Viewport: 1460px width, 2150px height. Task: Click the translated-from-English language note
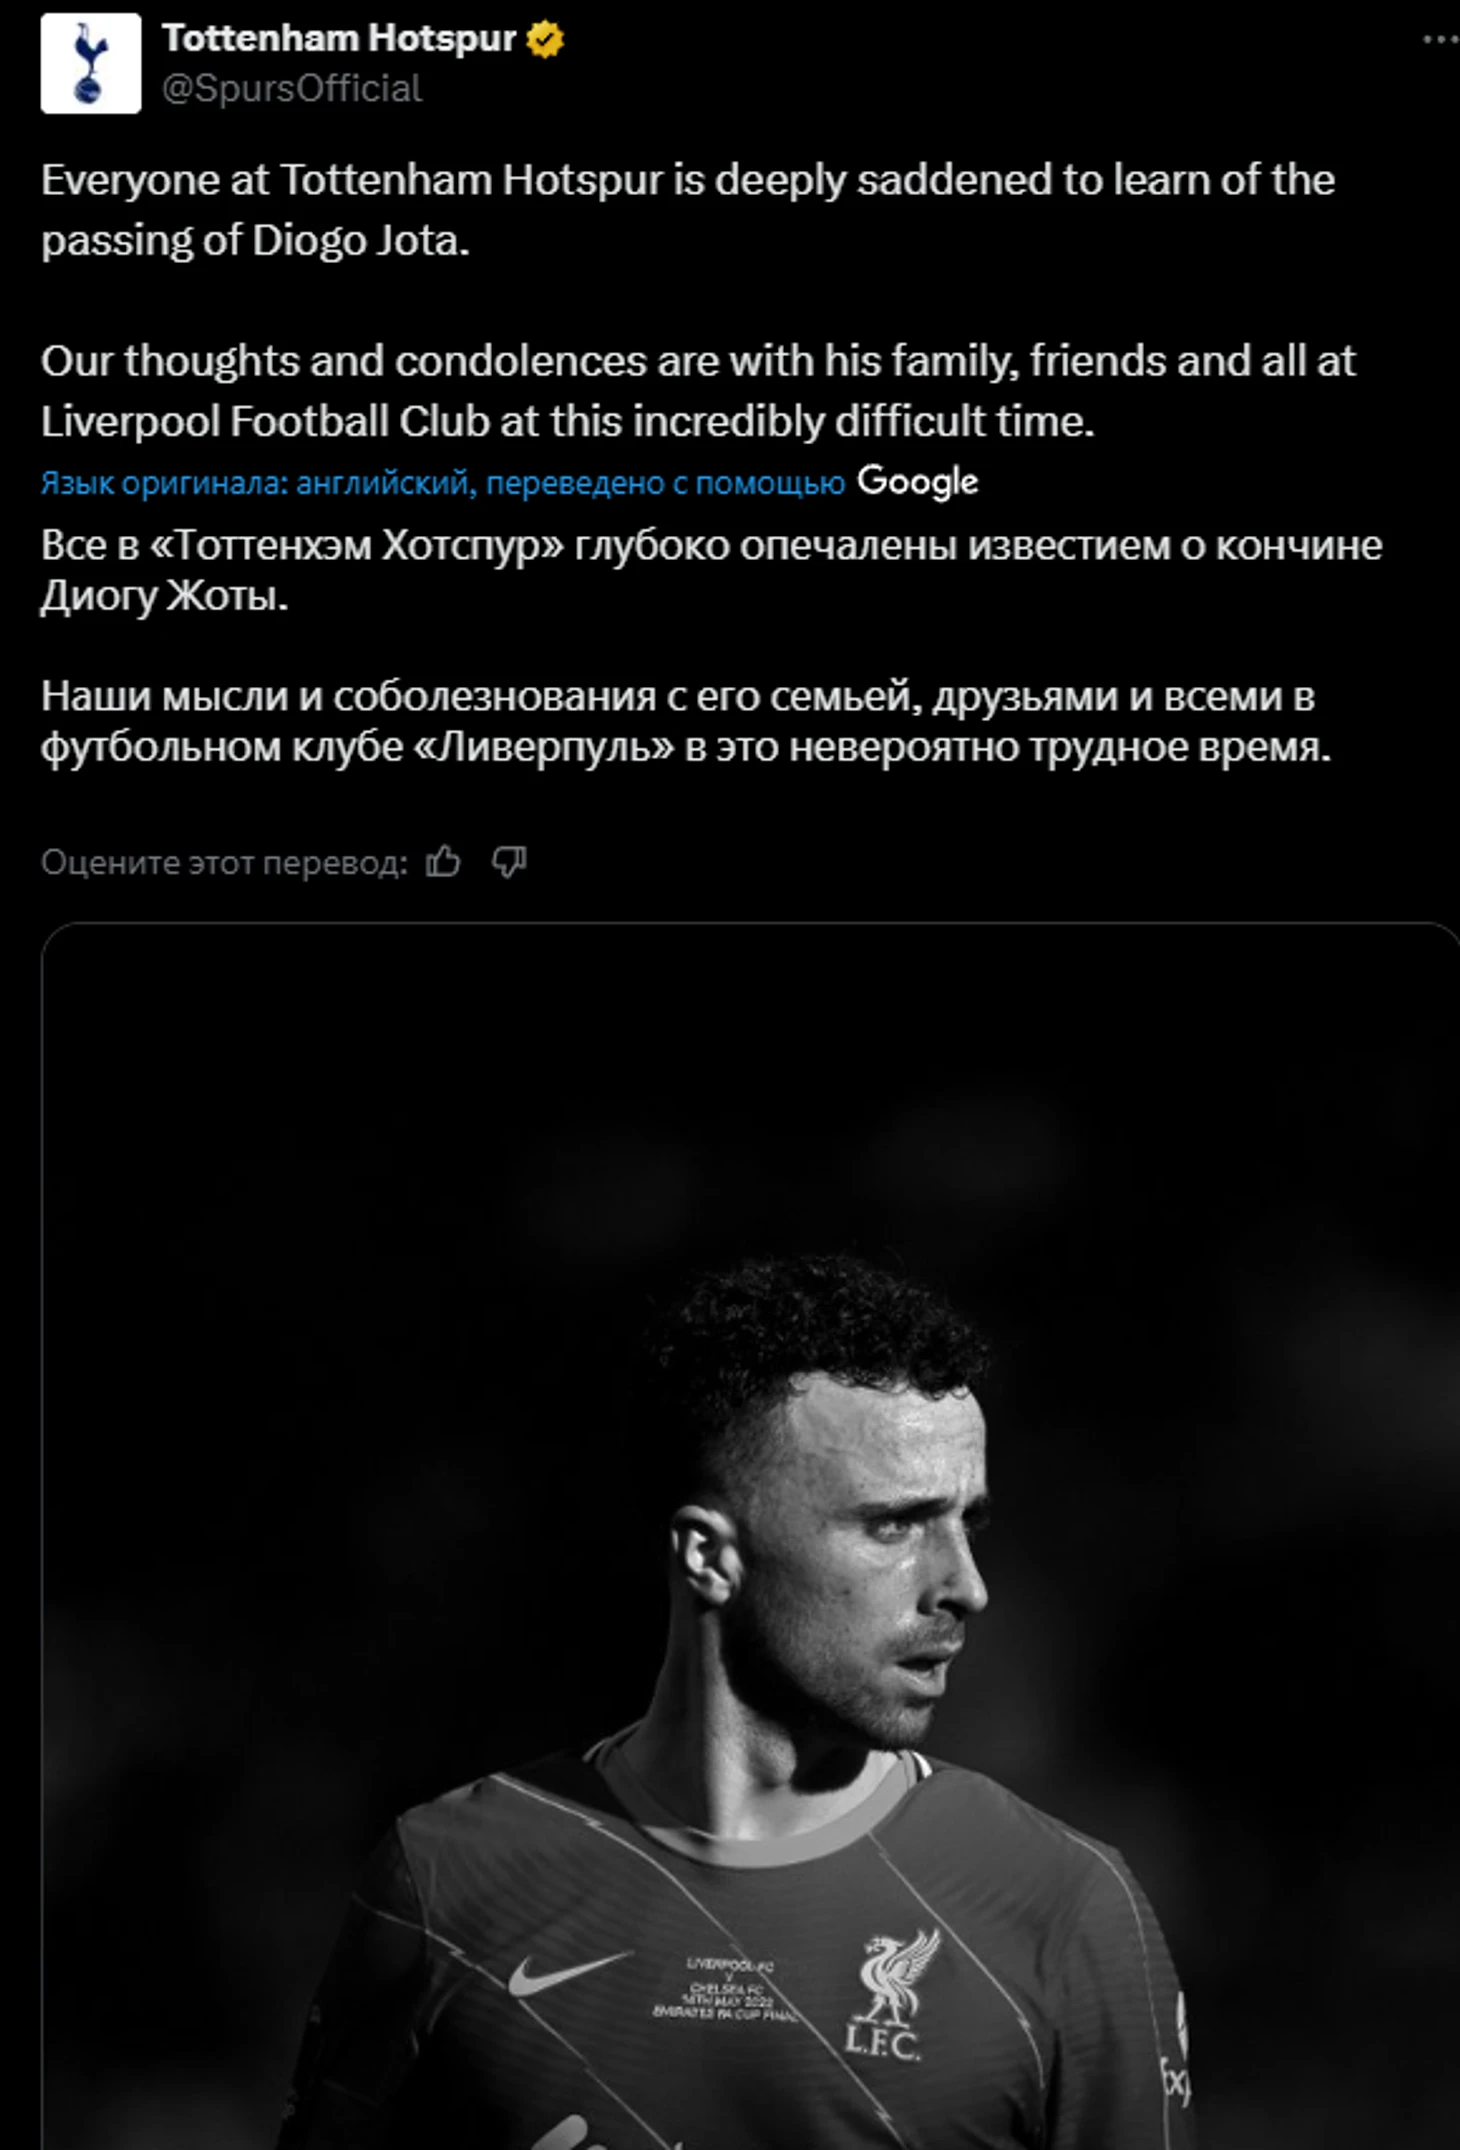pyautogui.click(x=443, y=483)
